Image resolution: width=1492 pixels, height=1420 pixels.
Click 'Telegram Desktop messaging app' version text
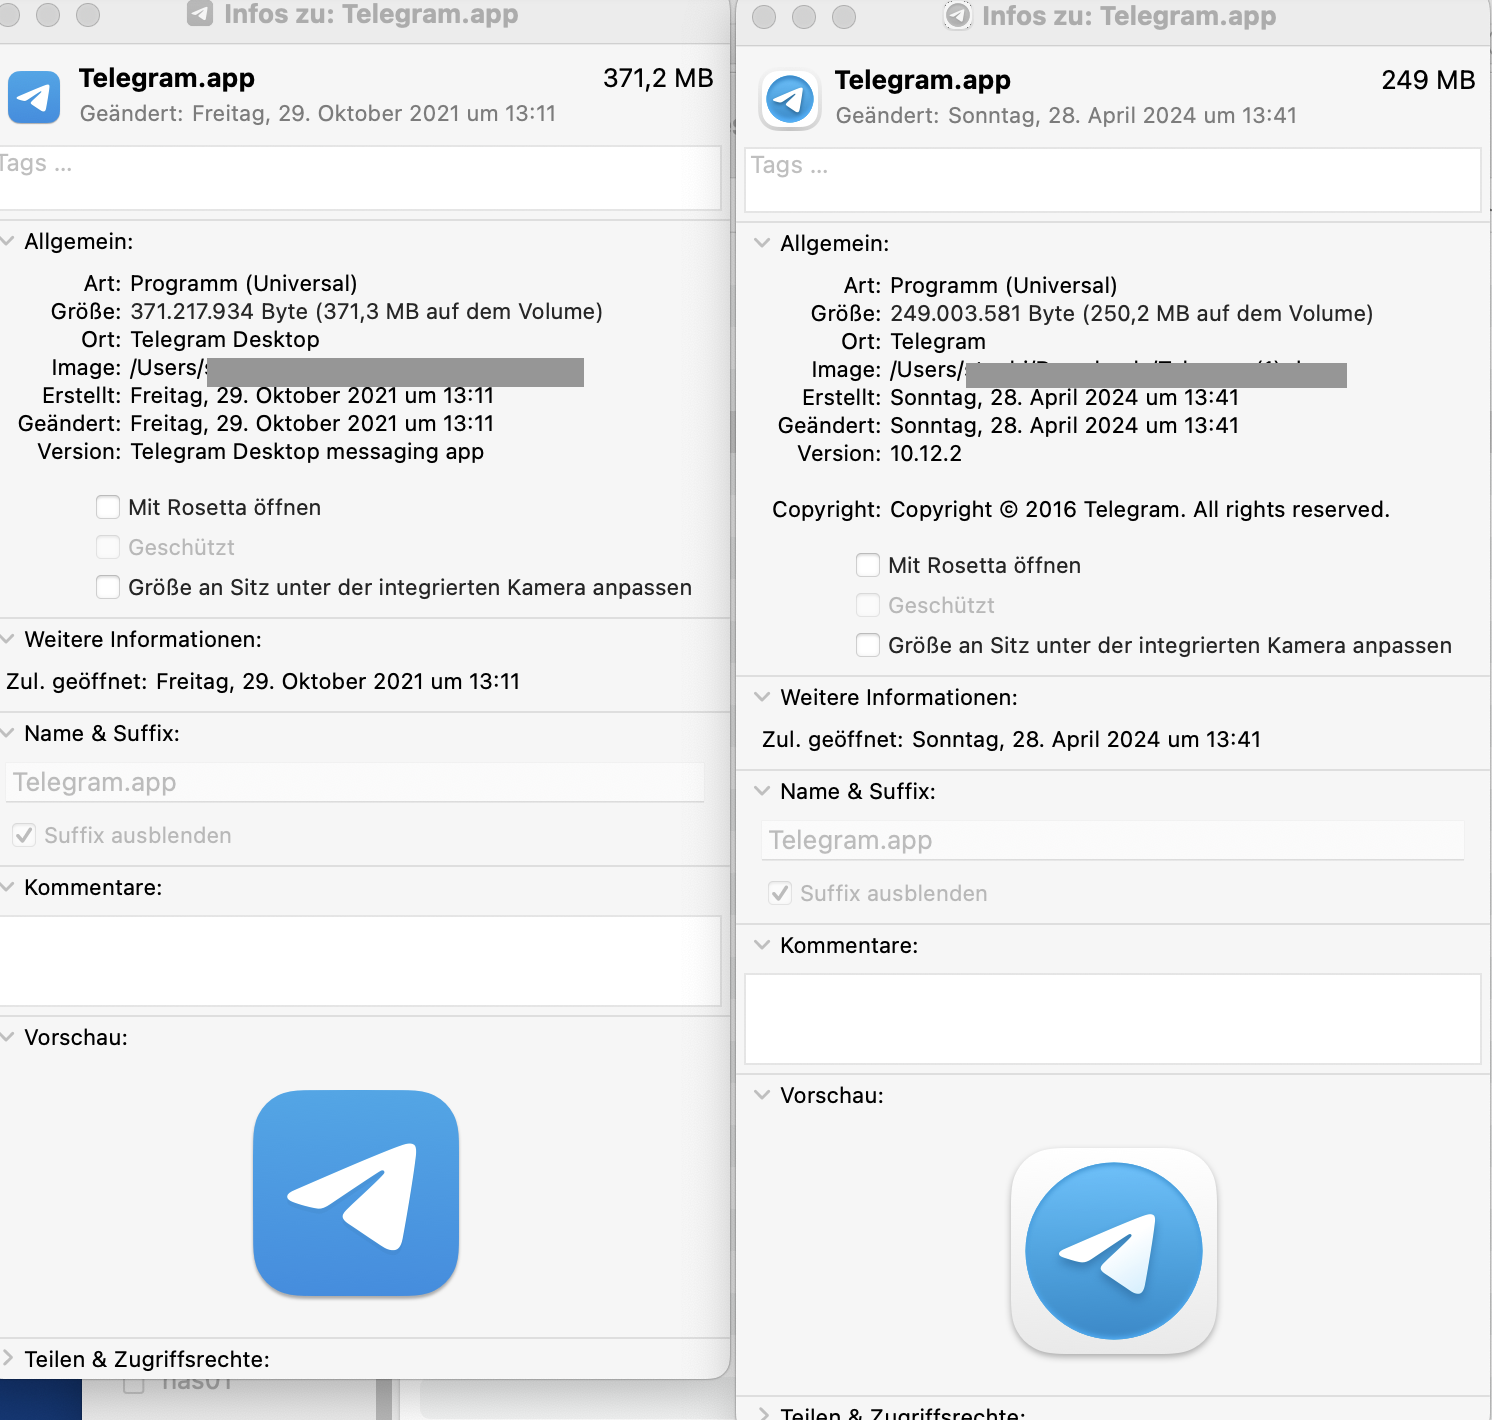point(307,452)
